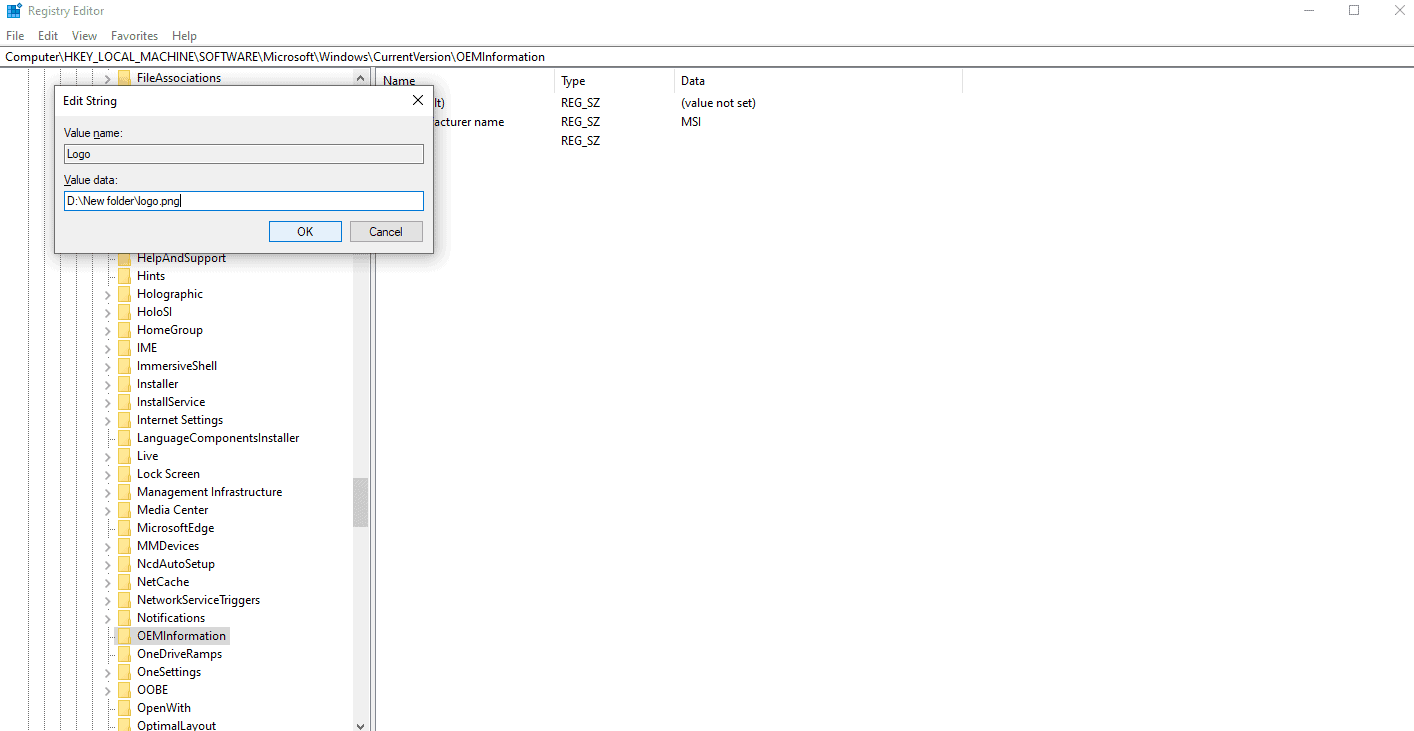Click the Hints folder icon
Image resolution: width=1414 pixels, height=731 pixels.
pyautogui.click(x=124, y=276)
